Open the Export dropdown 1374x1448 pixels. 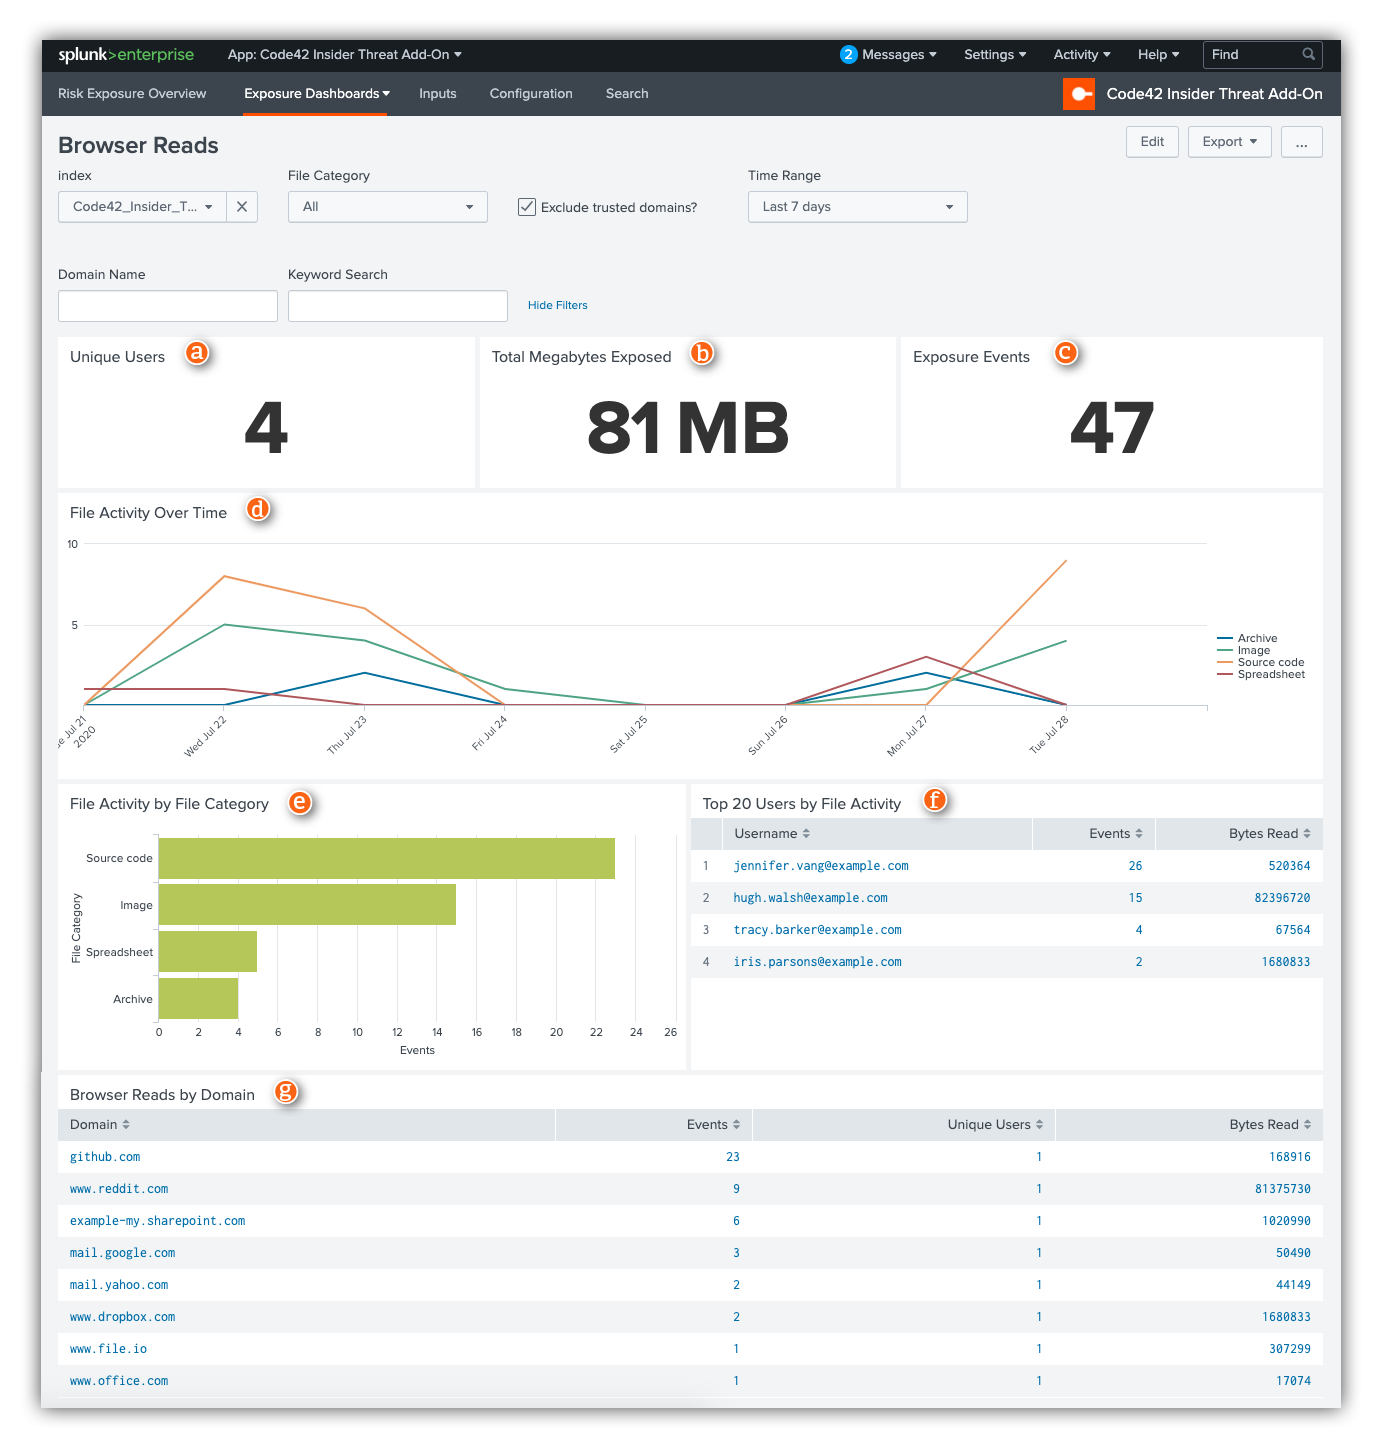point(1229,142)
